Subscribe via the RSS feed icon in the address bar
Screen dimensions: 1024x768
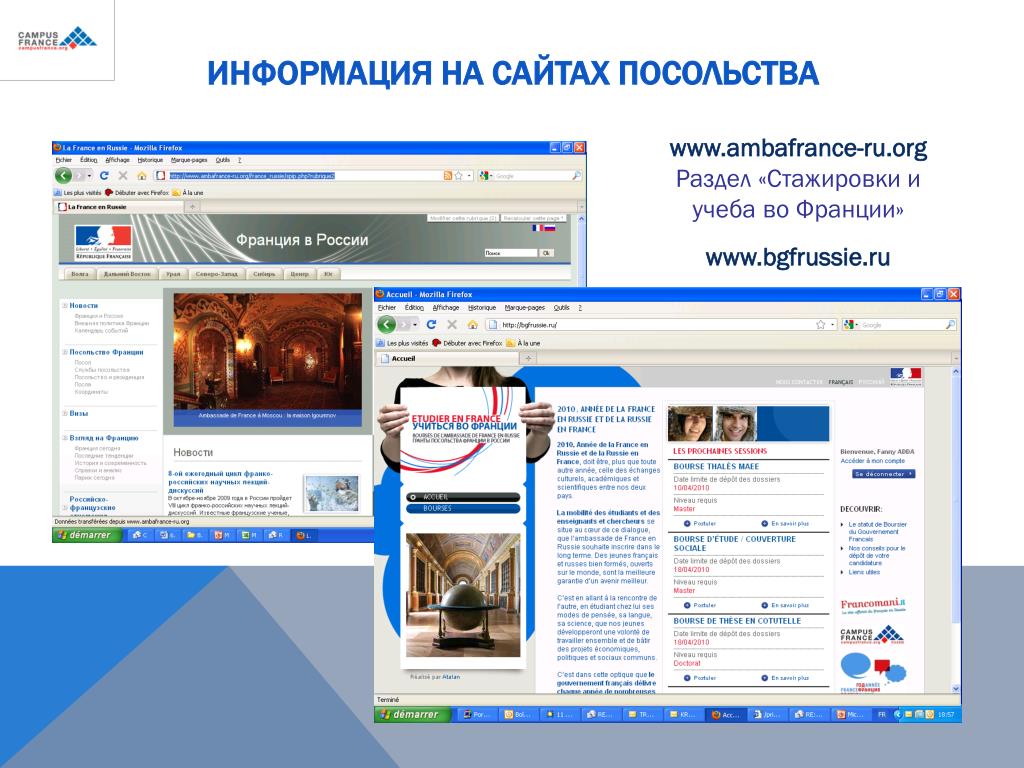point(447,176)
